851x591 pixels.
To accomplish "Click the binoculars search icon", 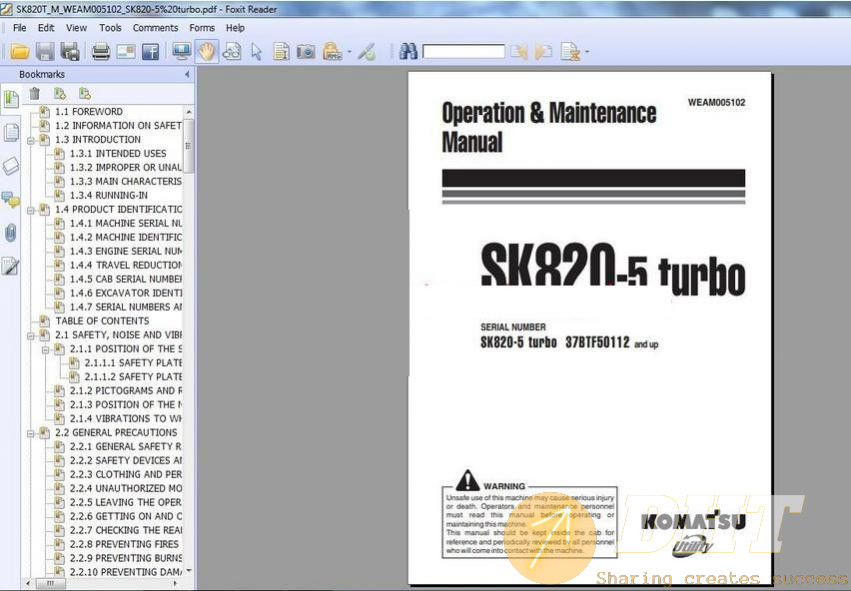I will 408,52.
